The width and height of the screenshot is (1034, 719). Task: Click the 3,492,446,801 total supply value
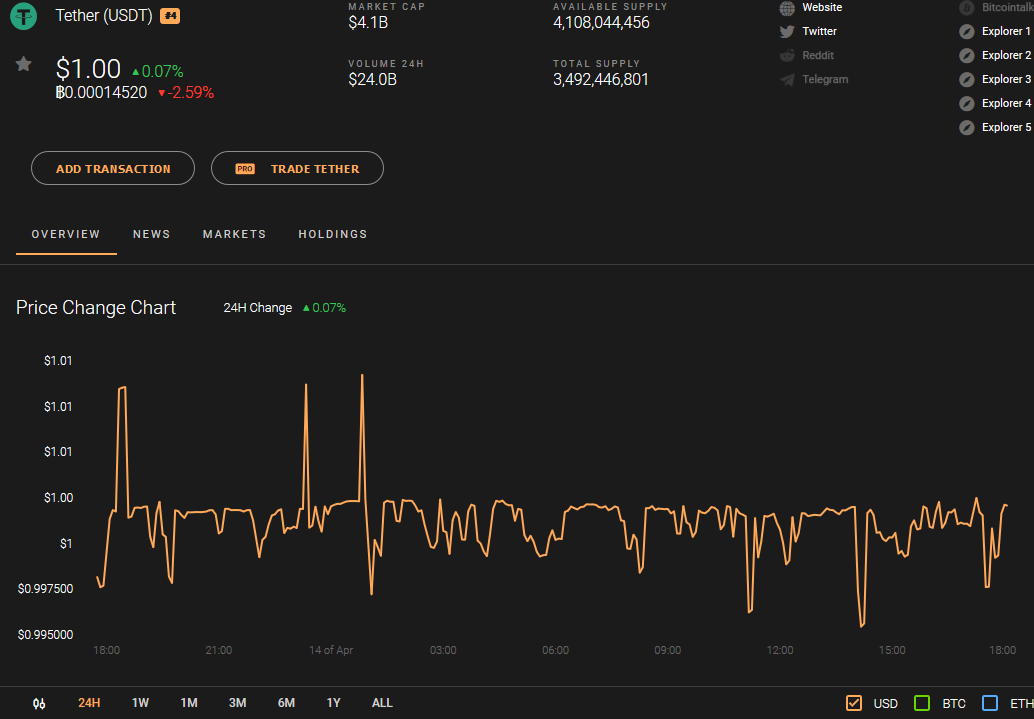[601, 80]
